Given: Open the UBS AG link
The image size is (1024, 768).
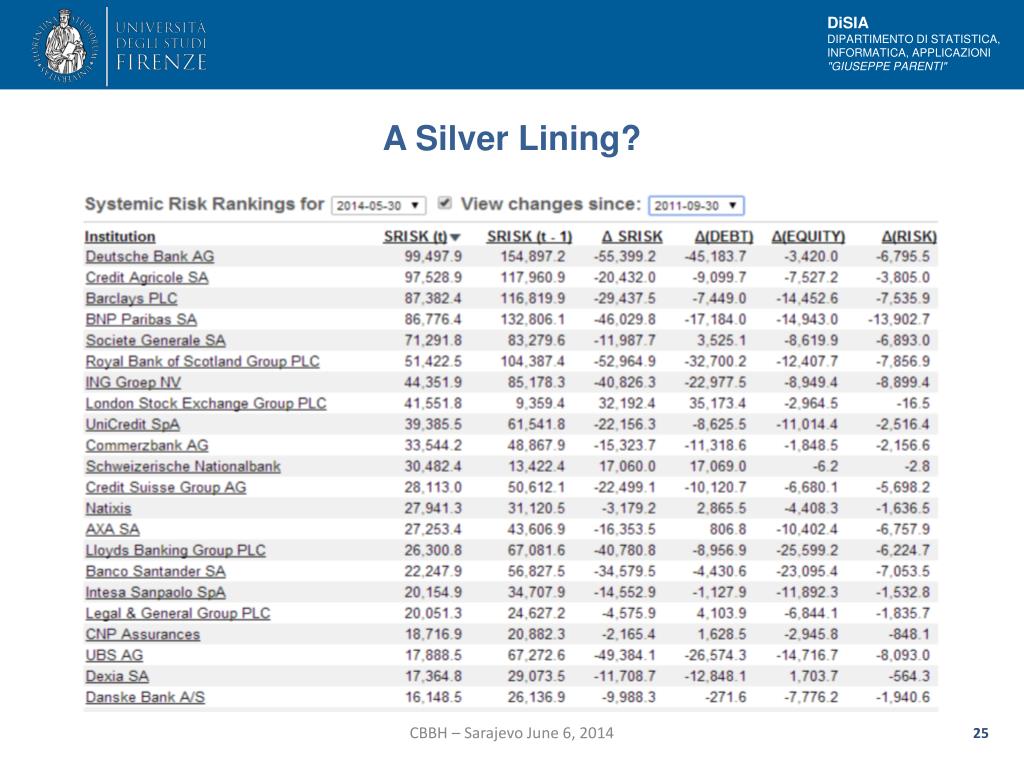Looking at the screenshot, I should [114, 655].
